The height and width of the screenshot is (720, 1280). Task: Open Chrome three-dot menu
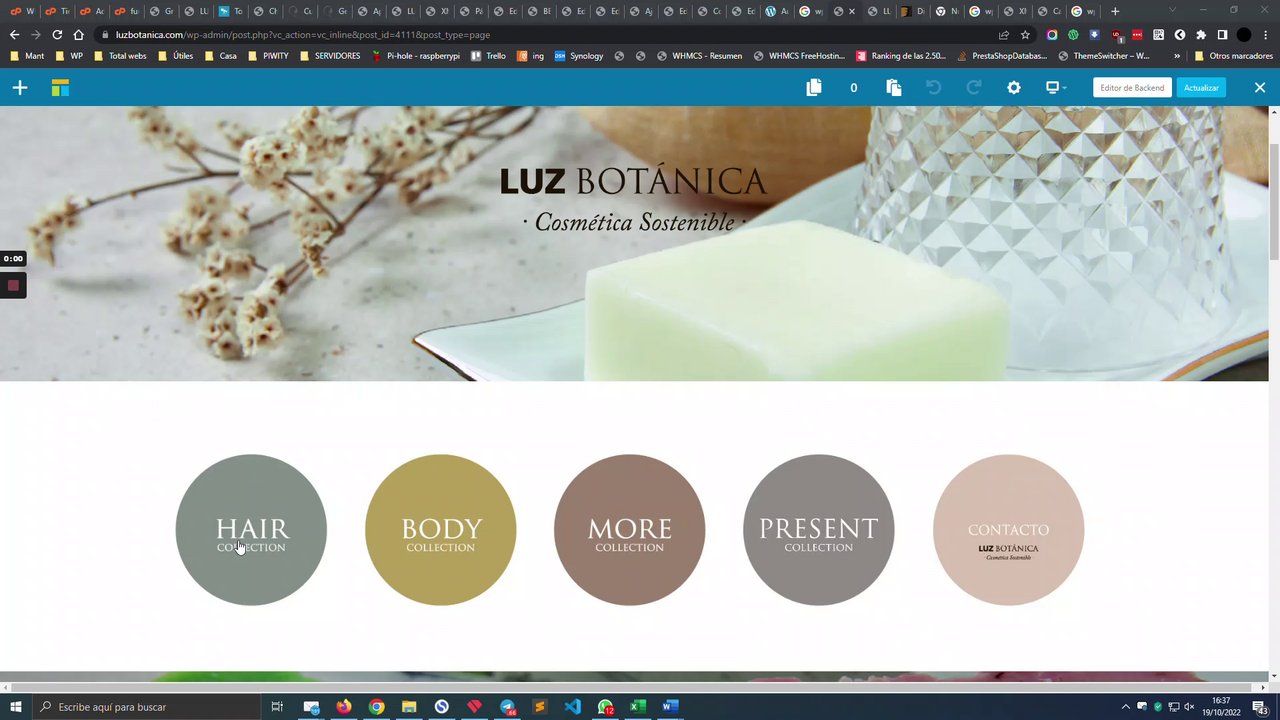(1266, 34)
